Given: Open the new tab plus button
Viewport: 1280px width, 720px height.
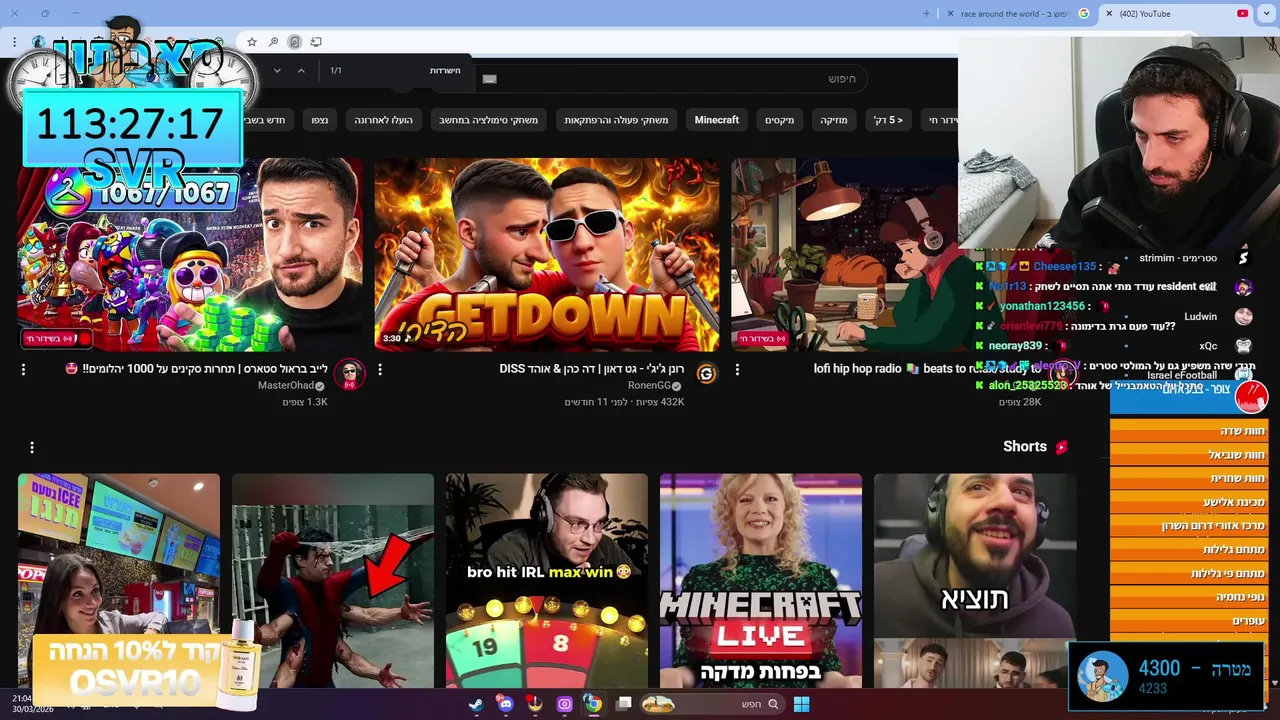Looking at the screenshot, I should (x=926, y=14).
